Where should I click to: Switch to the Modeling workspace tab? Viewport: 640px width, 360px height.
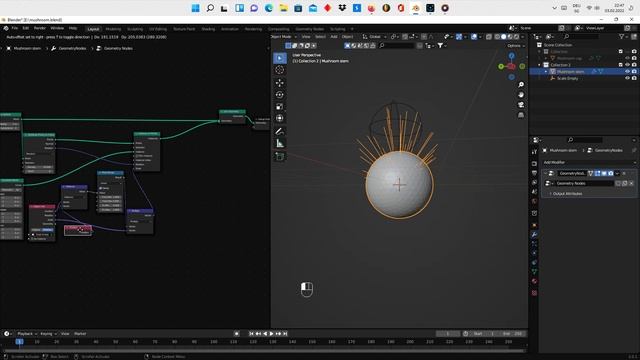tap(113, 29)
